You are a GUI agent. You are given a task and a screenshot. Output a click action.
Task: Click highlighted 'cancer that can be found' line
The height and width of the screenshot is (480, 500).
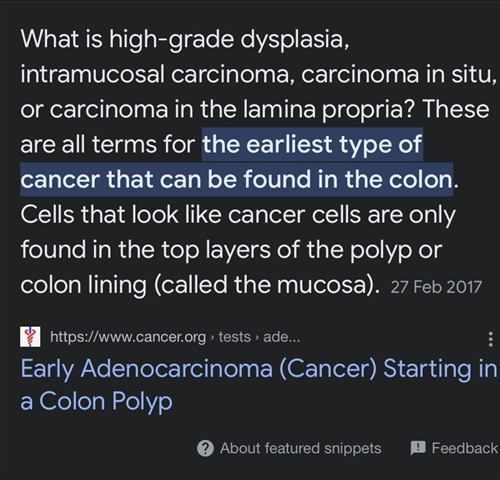165,179
